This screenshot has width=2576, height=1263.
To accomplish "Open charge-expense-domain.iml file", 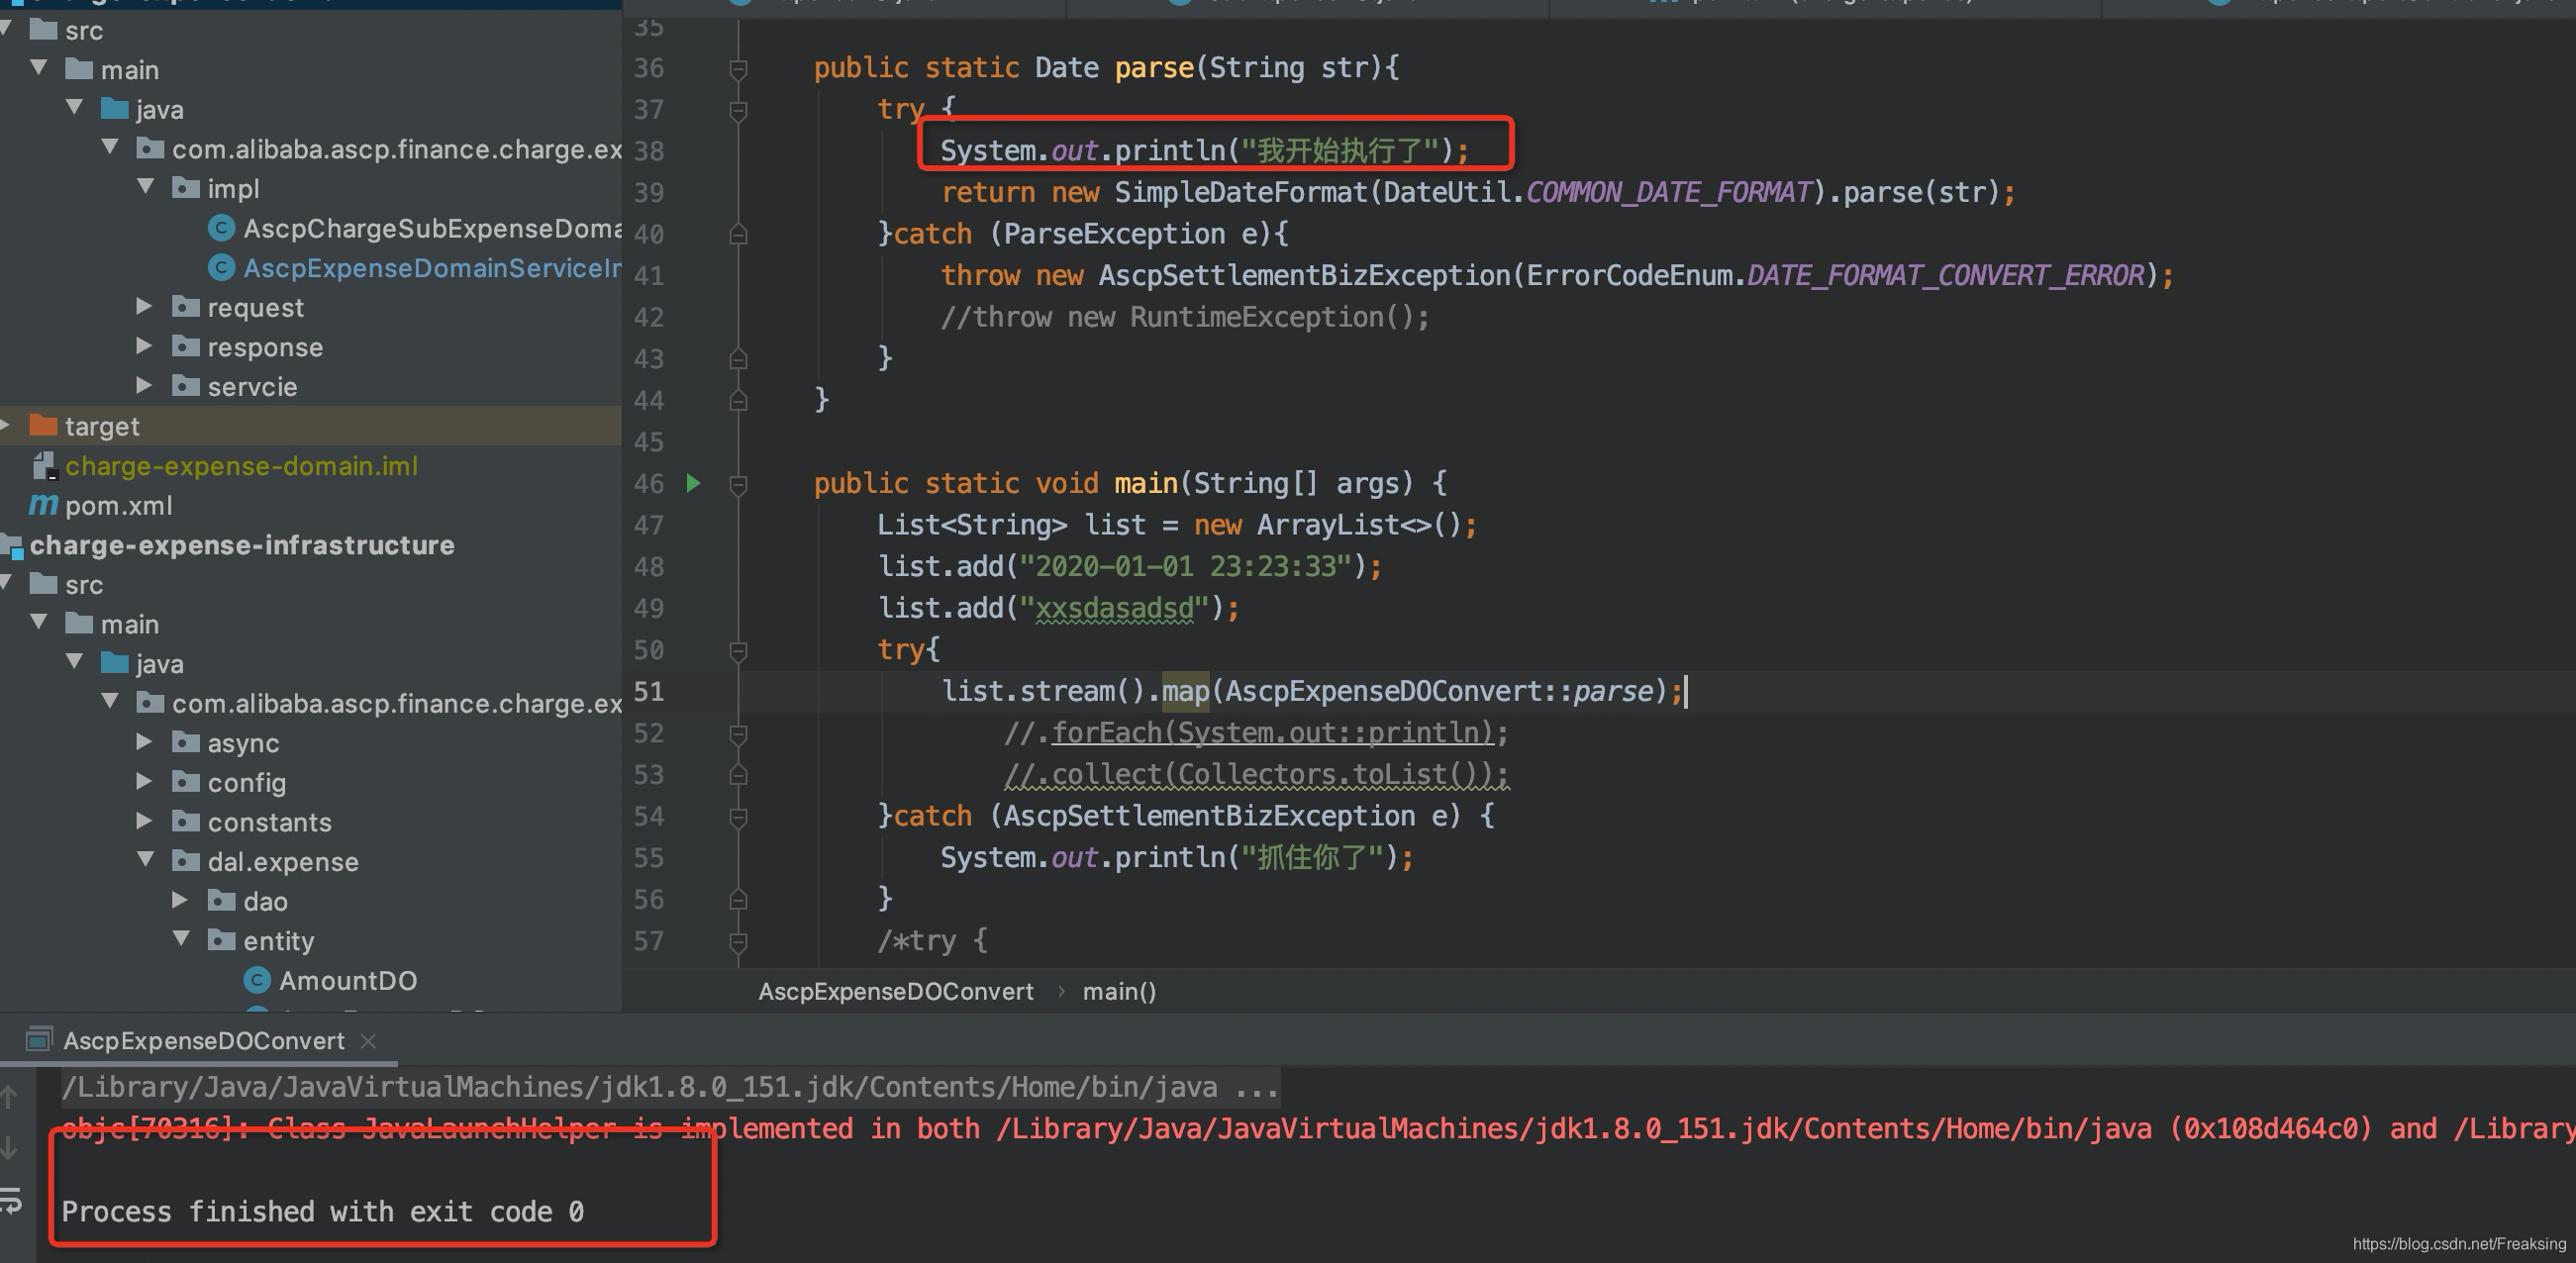I will pos(241,466).
